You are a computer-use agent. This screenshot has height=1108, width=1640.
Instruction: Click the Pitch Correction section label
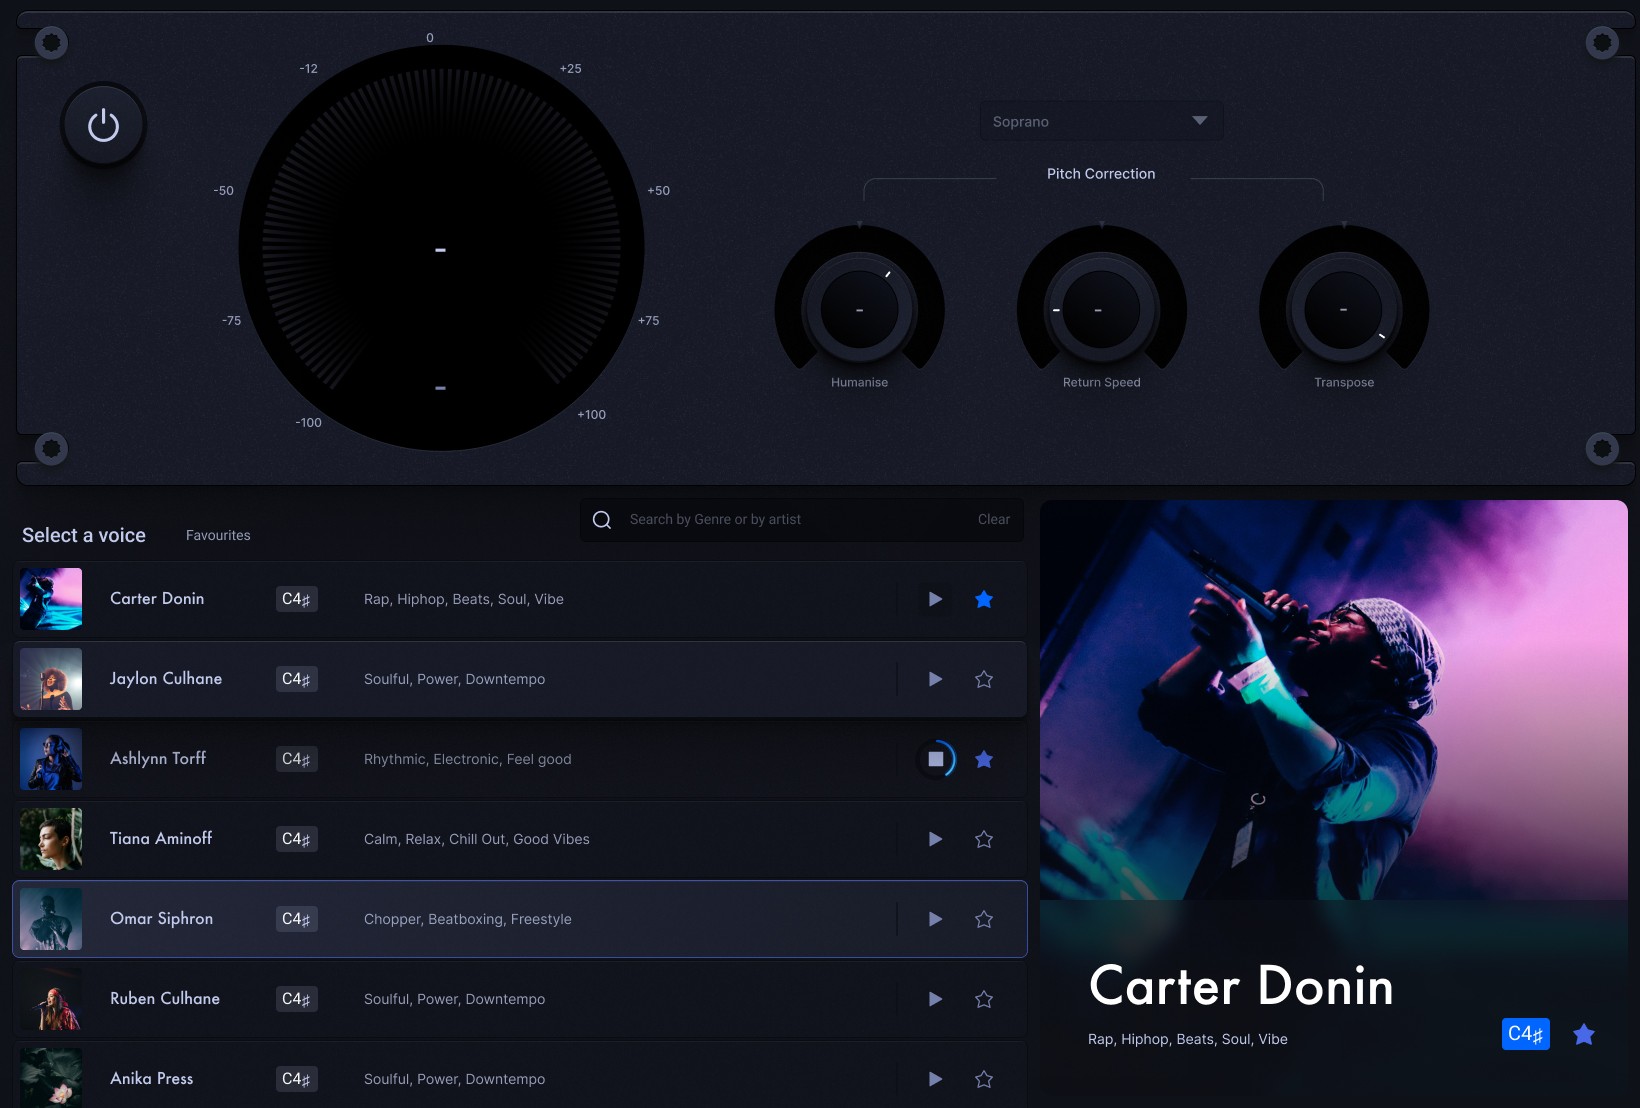[1100, 173]
